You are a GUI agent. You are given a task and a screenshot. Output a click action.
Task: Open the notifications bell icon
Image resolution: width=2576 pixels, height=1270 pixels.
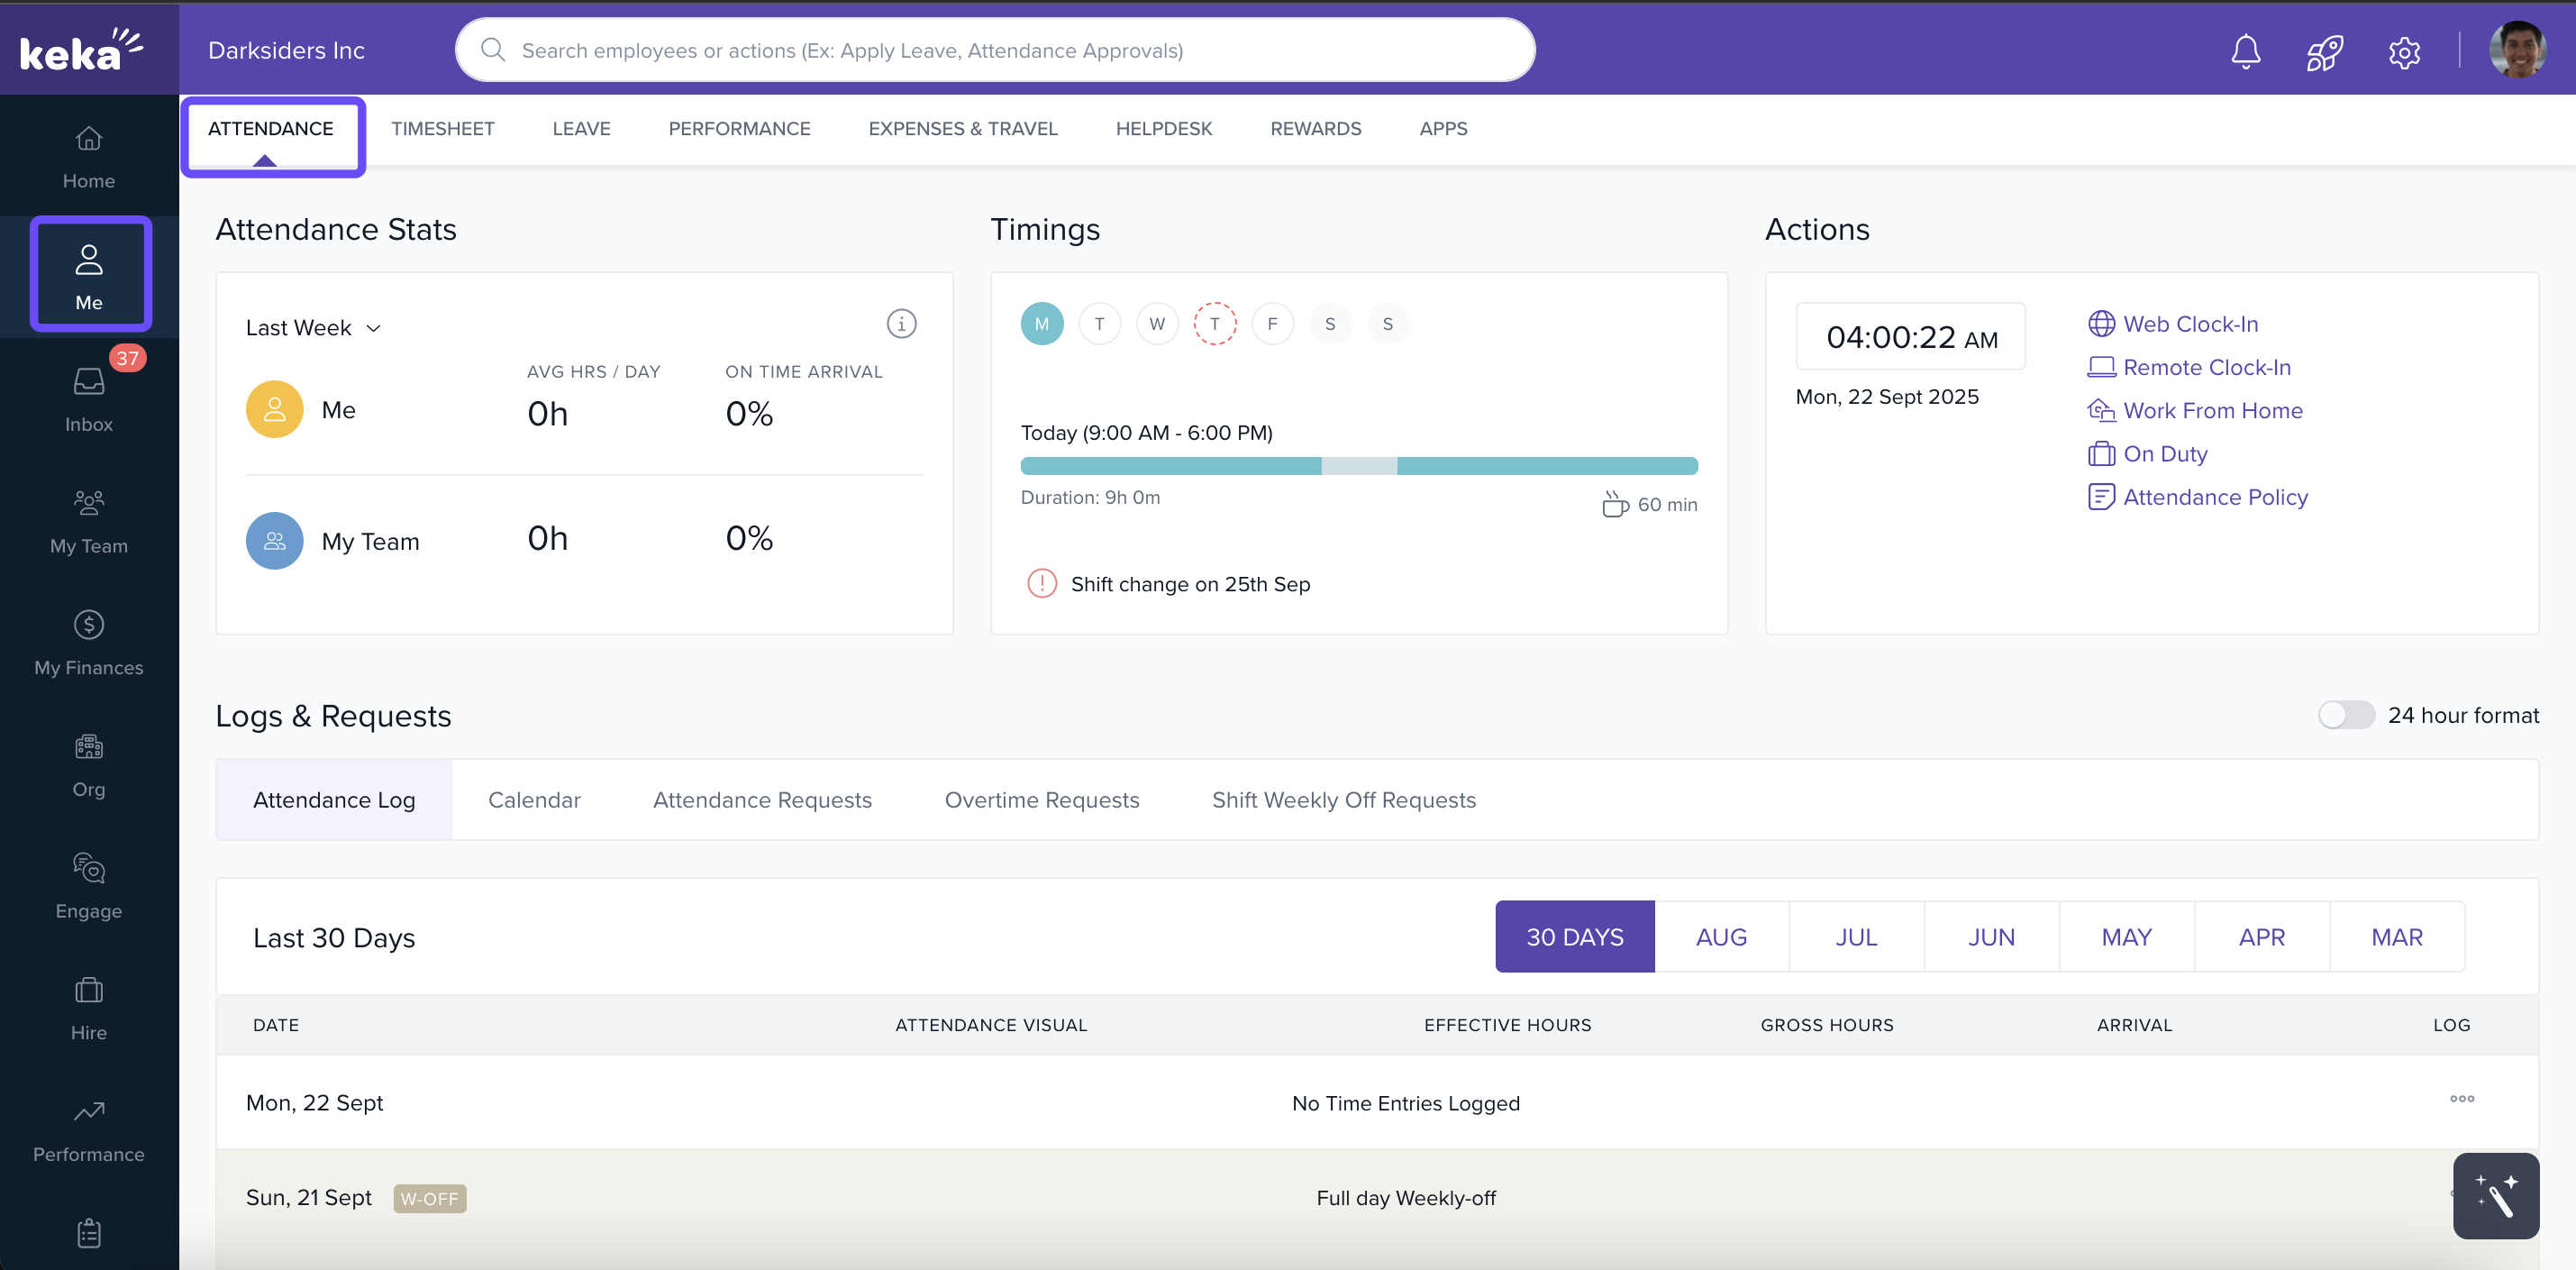pyautogui.click(x=2245, y=51)
